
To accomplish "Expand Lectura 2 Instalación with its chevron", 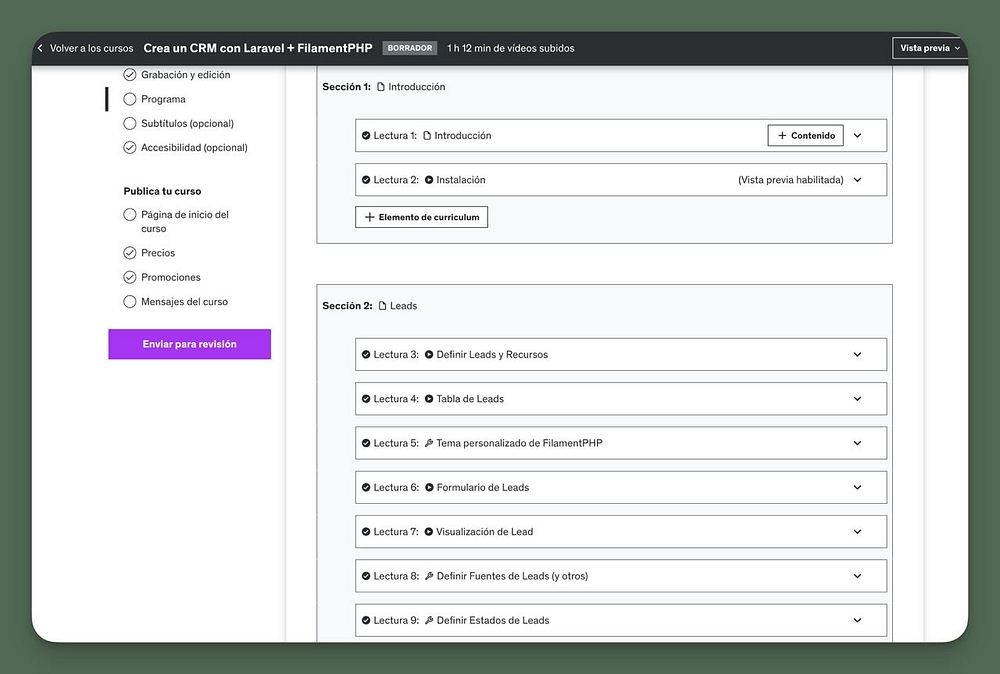I will click(x=858, y=180).
